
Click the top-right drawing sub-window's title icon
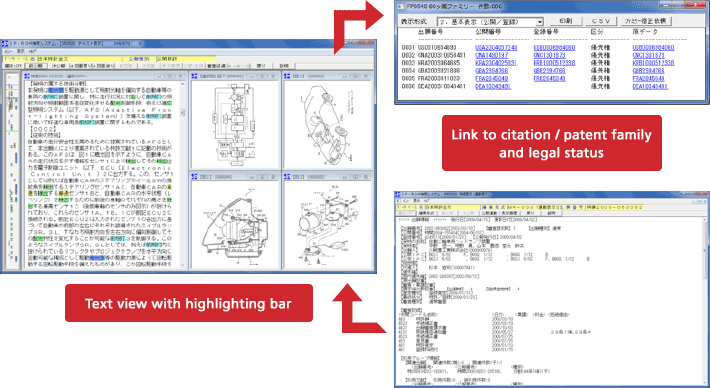[287, 76]
